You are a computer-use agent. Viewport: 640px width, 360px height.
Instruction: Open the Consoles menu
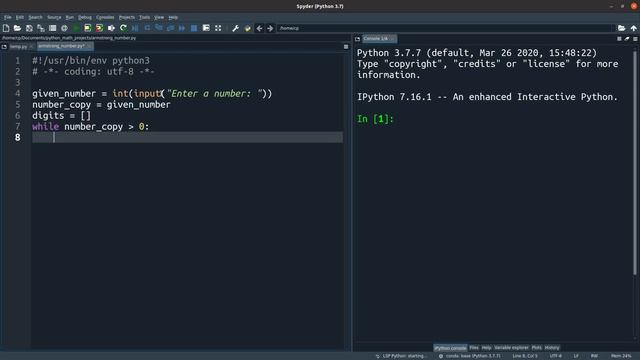[105, 17]
